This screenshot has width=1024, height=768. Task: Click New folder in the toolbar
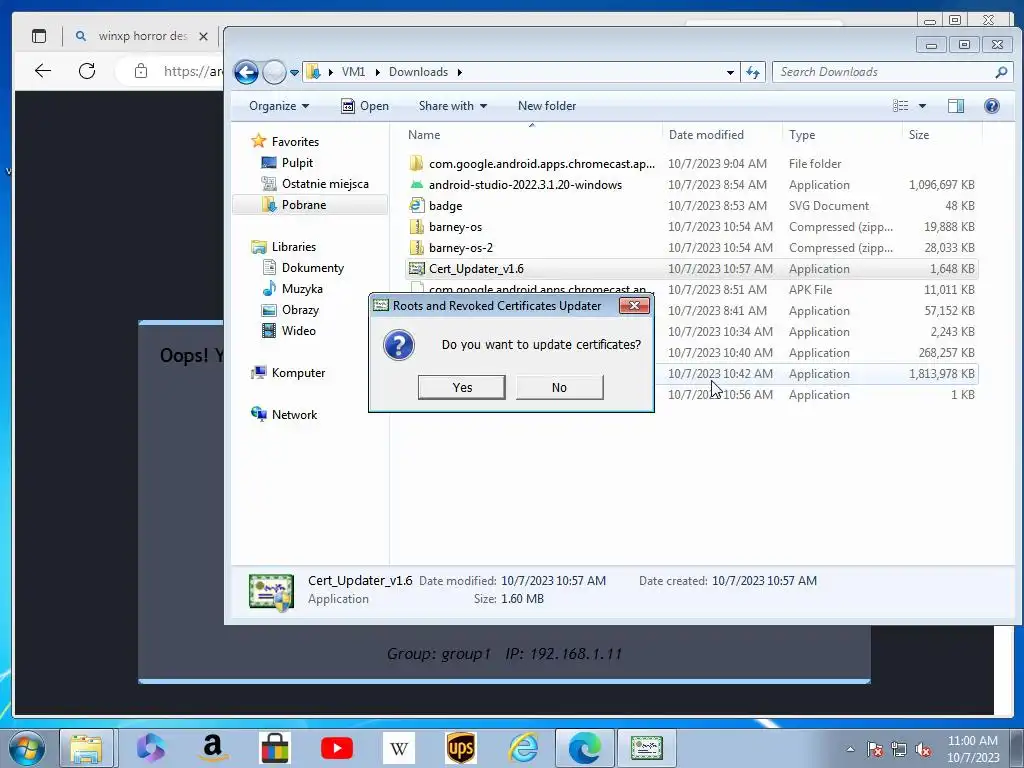pyautogui.click(x=547, y=106)
